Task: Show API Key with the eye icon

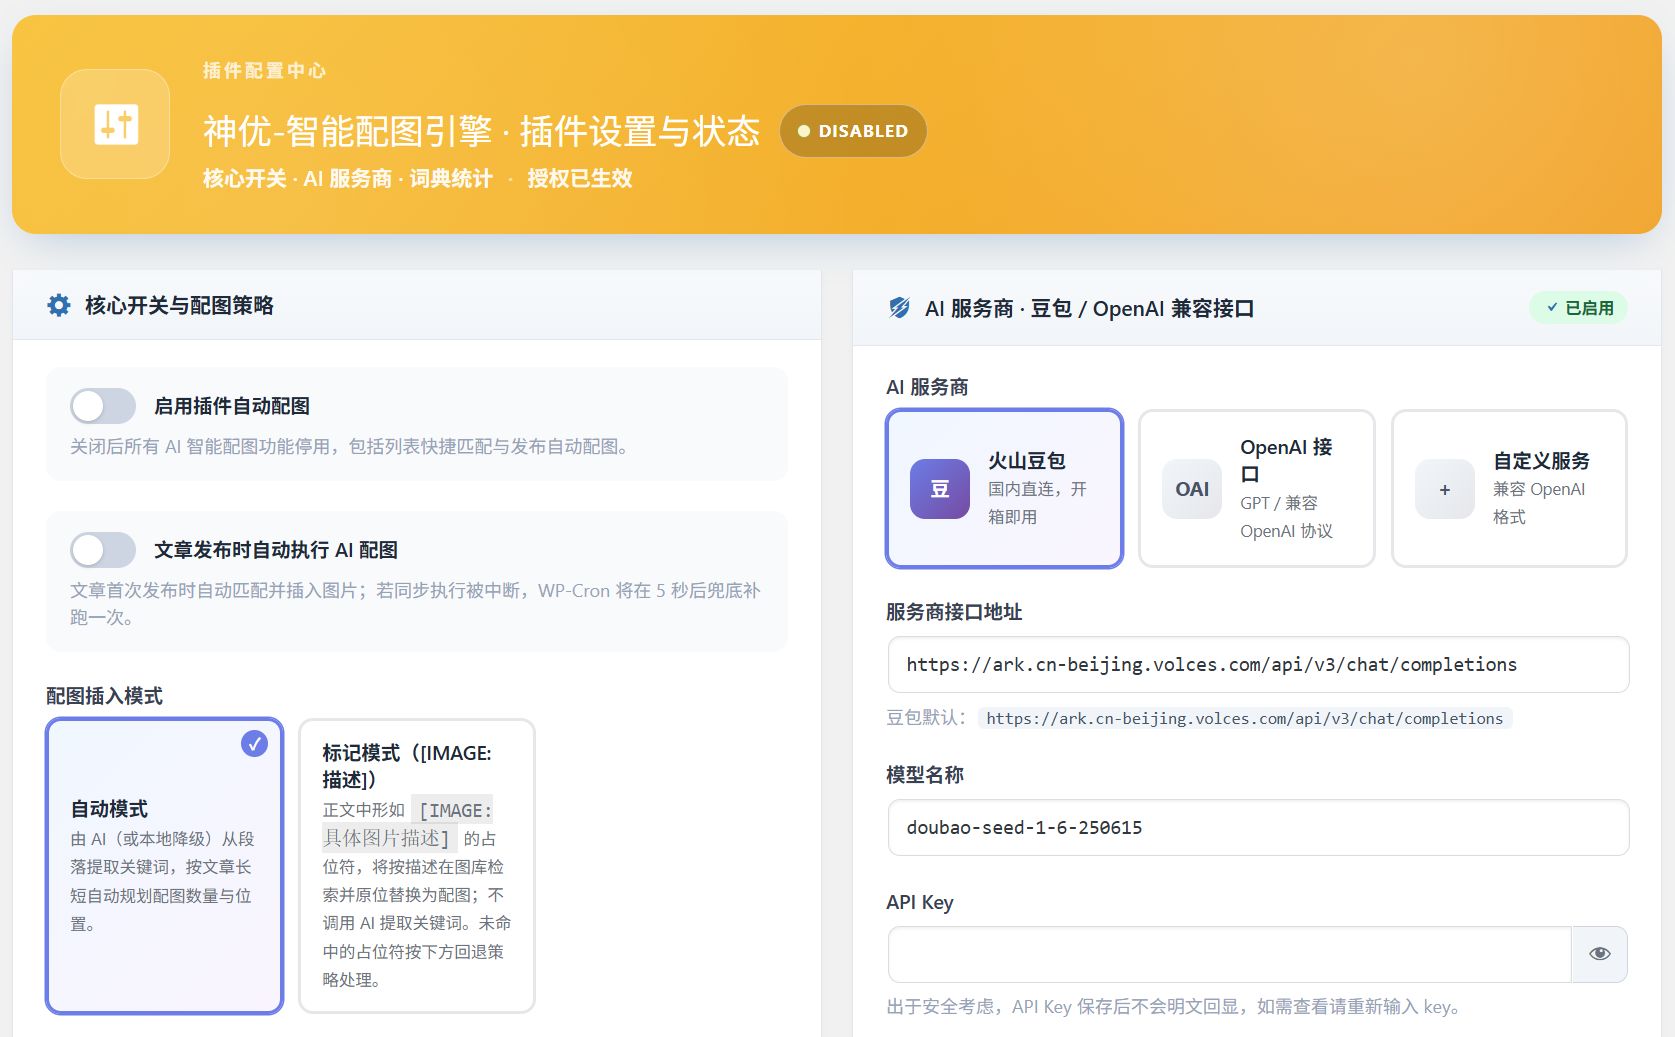Action: pyautogui.click(x=1599, y=954)
